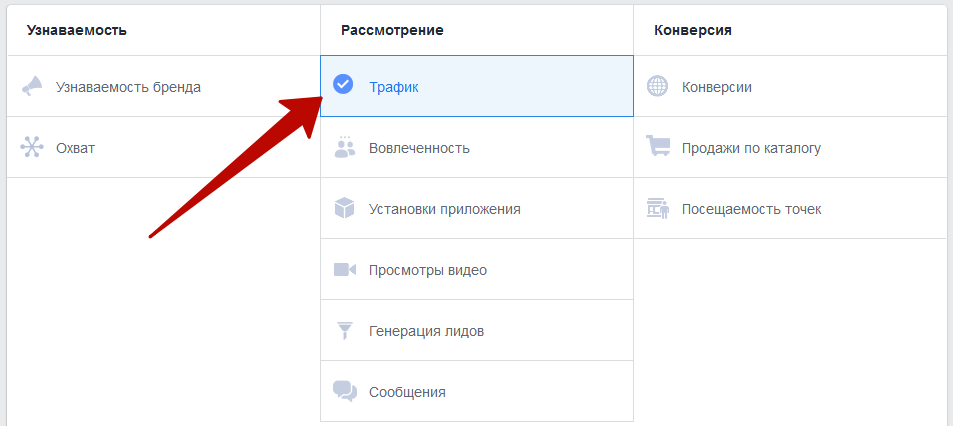Click the chat bubbles icon for messages
953x426 pixels.
(345, 391)
